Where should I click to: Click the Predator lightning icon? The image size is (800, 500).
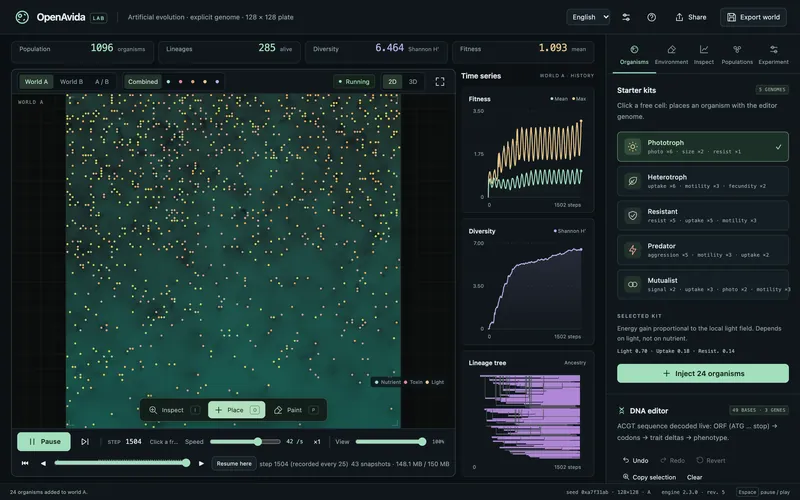click(x=633, y=250)
